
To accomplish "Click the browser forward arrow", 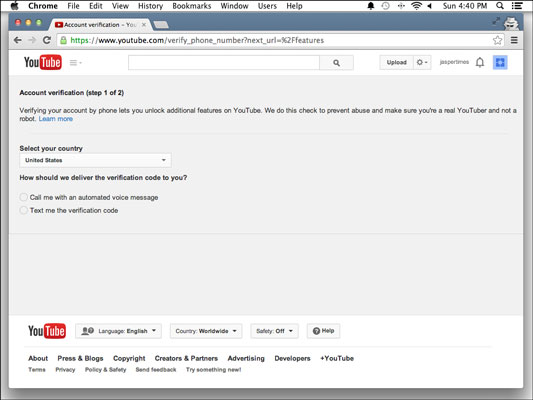I will tap(32, 40).
